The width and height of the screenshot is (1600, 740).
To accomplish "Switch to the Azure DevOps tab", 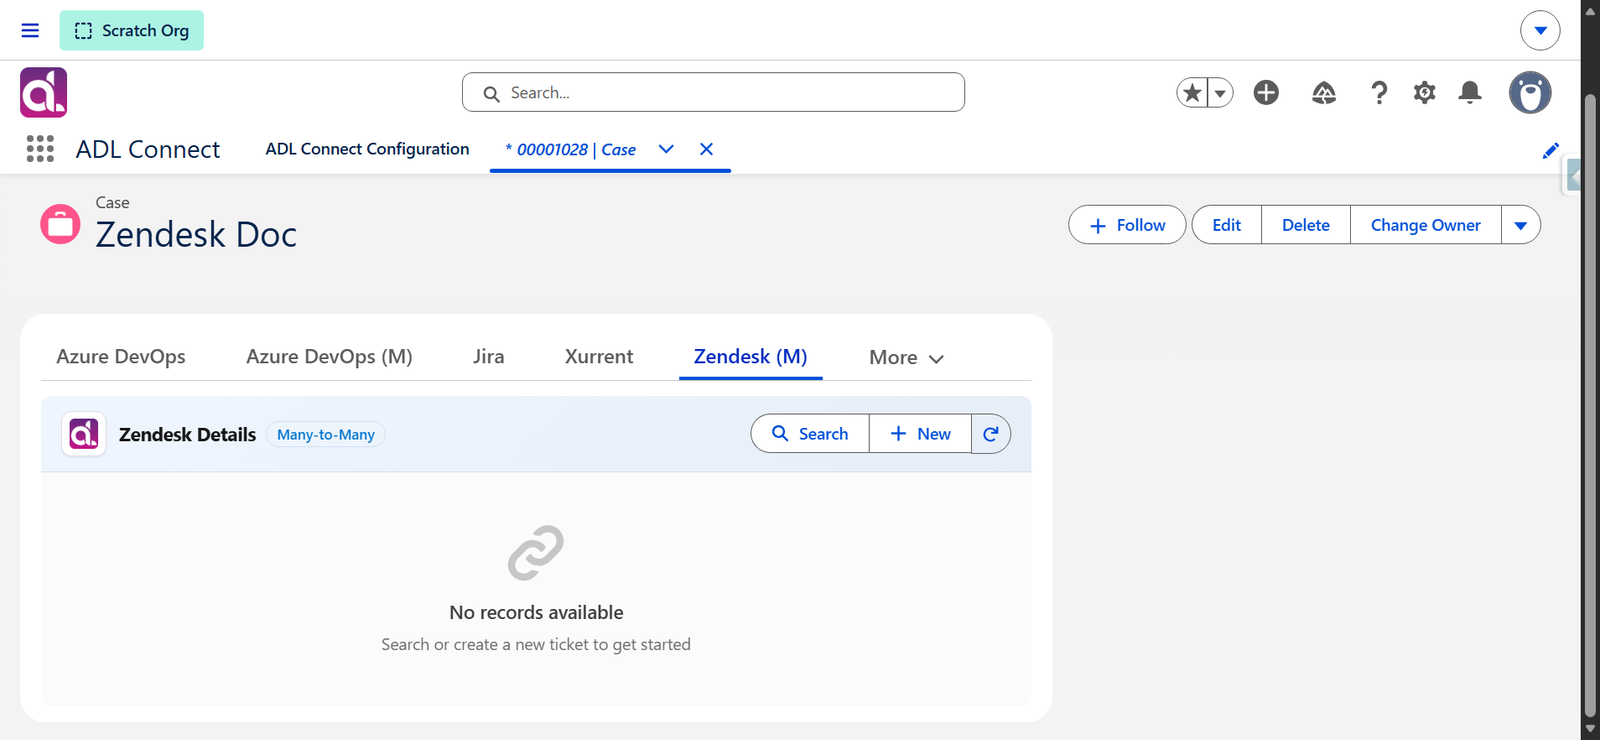I will (121, 357).
